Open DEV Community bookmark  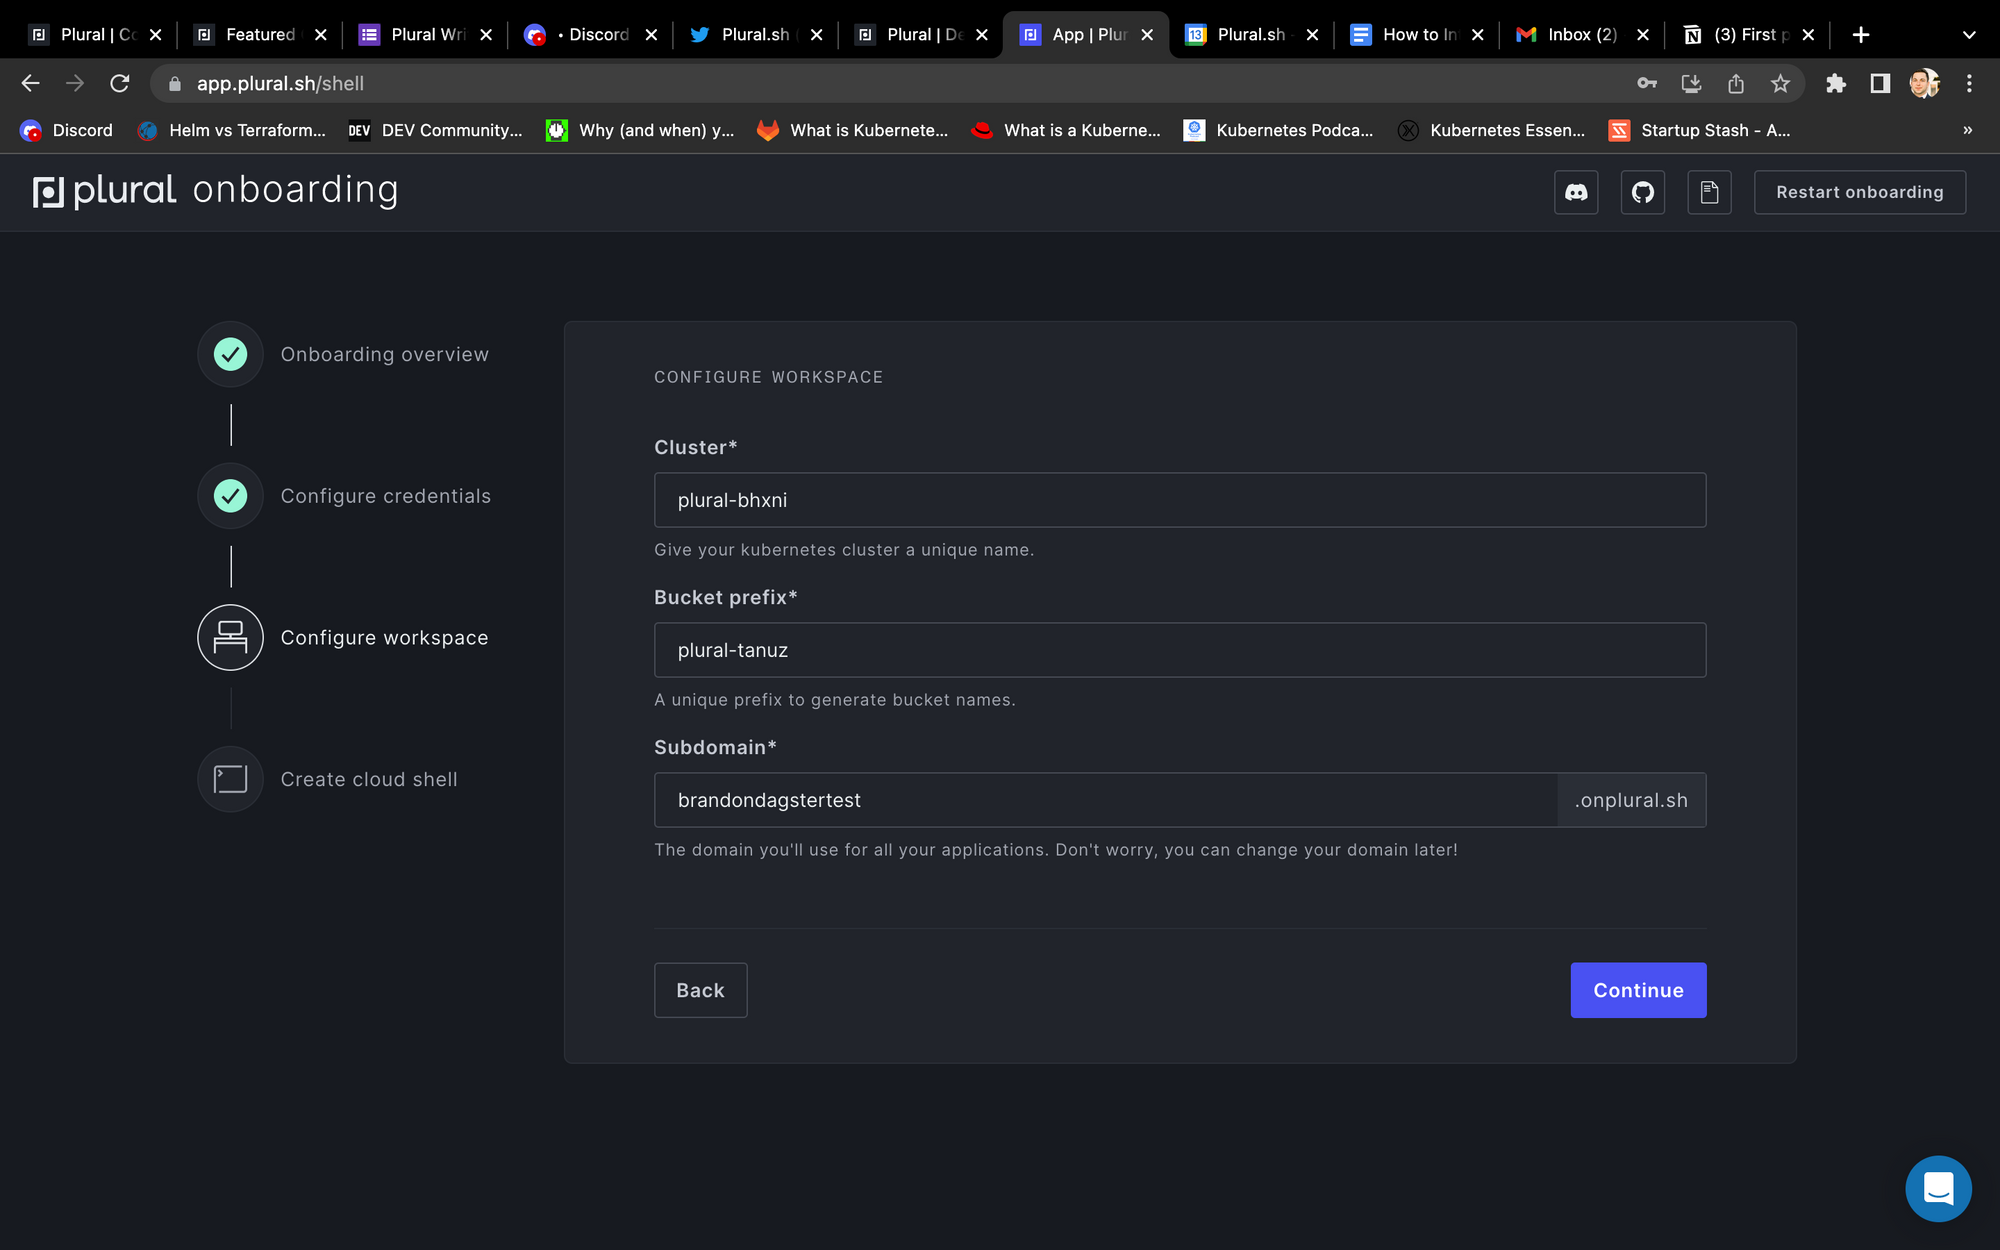(435, 130)
